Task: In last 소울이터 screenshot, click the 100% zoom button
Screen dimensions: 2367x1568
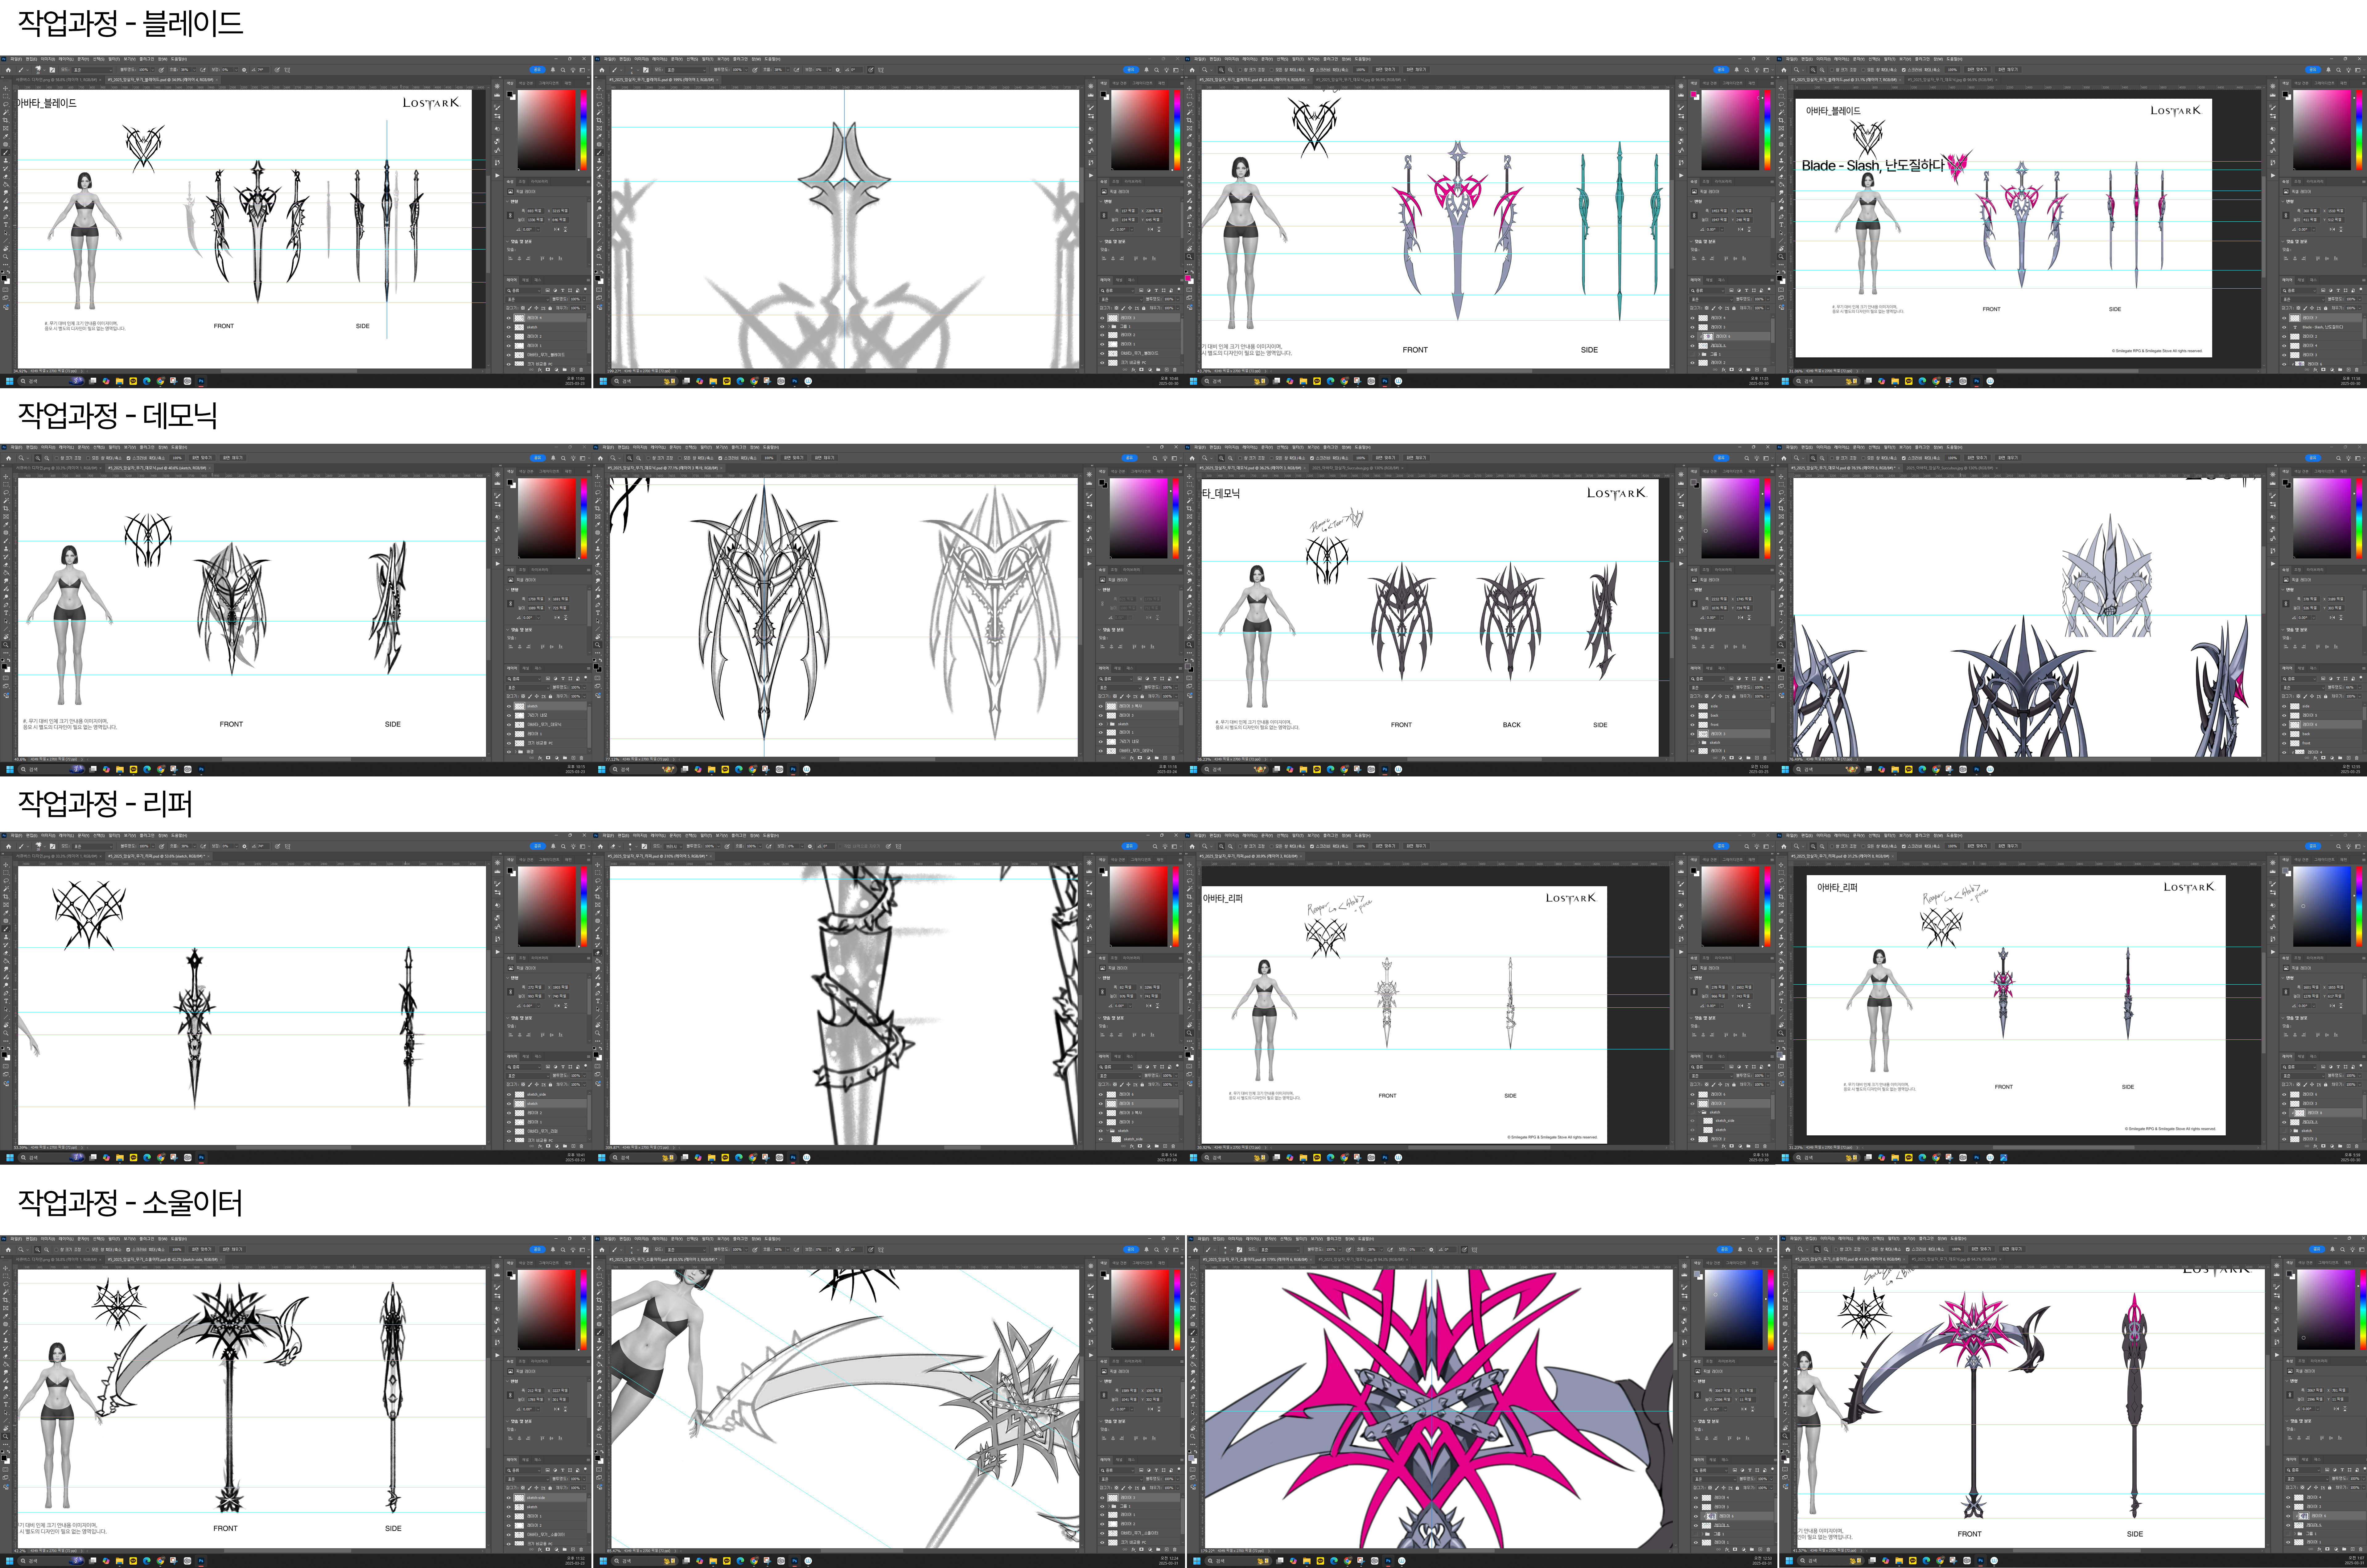Action: (x=1956, y=1249)
